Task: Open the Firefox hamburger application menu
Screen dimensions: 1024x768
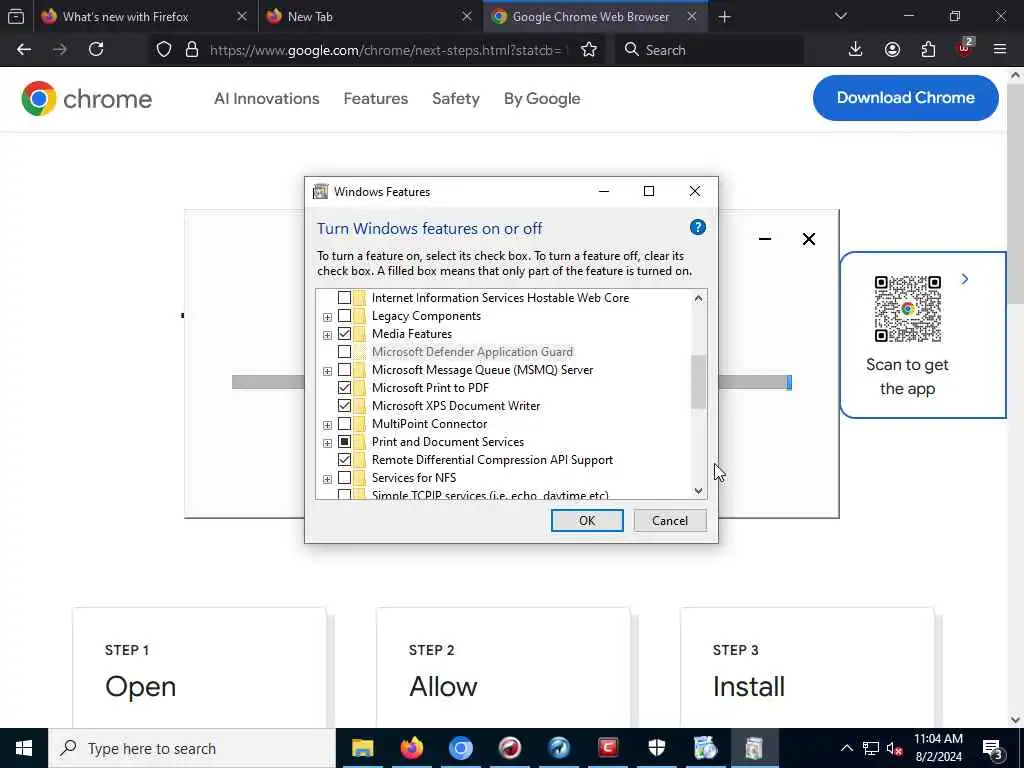Action: point(1000,49)
